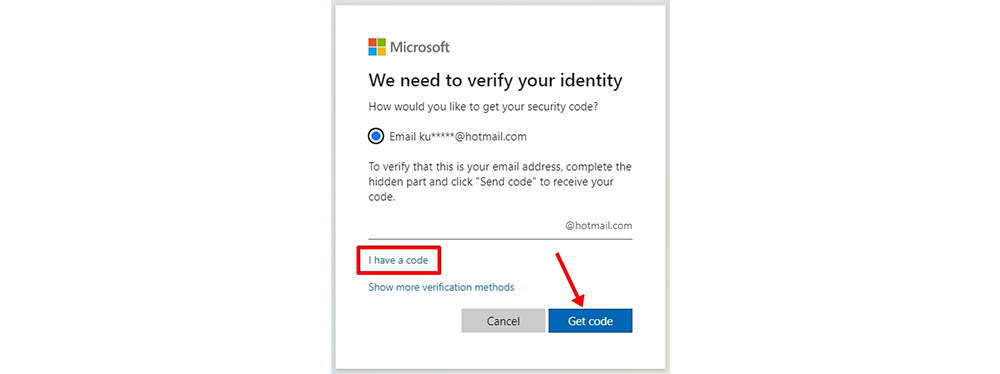Click the verification instructions paragraph
The image size is (1000, 374).
tap(500, 183)
